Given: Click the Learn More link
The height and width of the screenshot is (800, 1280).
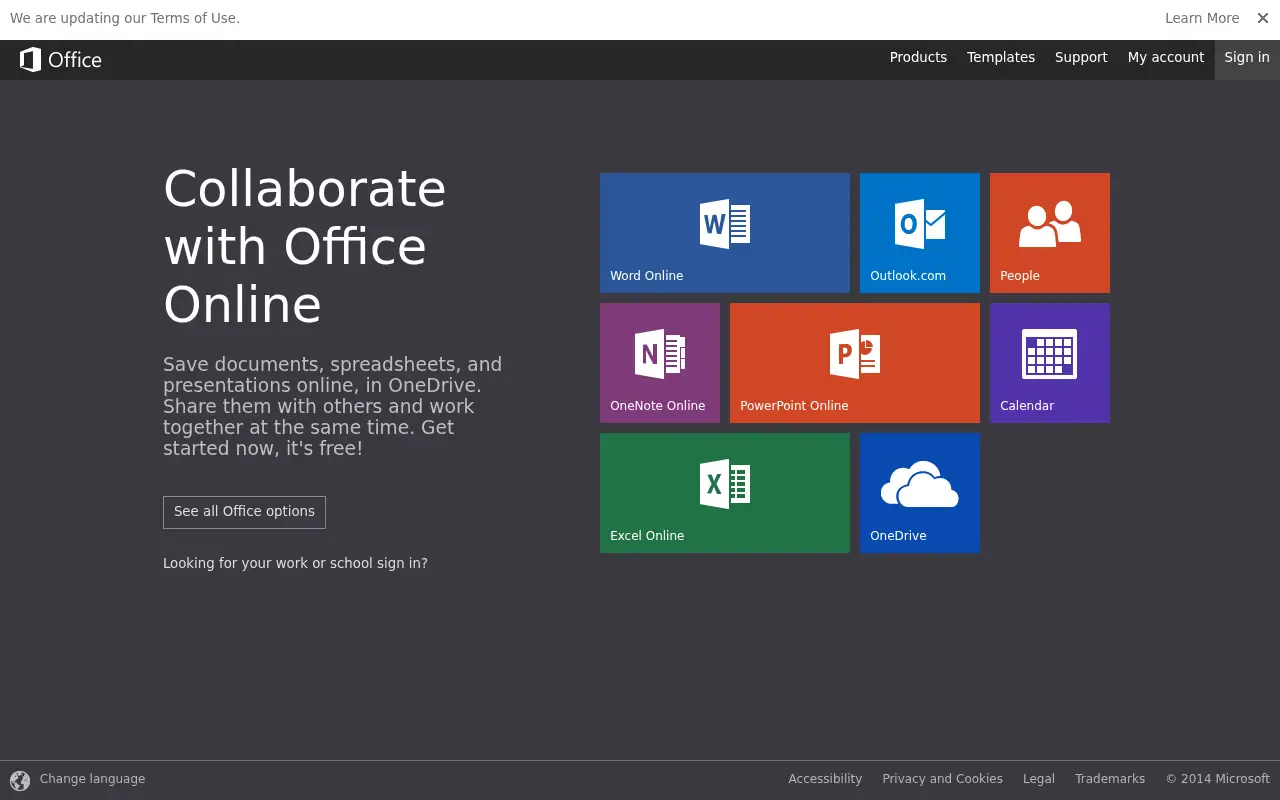Looking at the screenshot, I should click(x=1202, y=18).
